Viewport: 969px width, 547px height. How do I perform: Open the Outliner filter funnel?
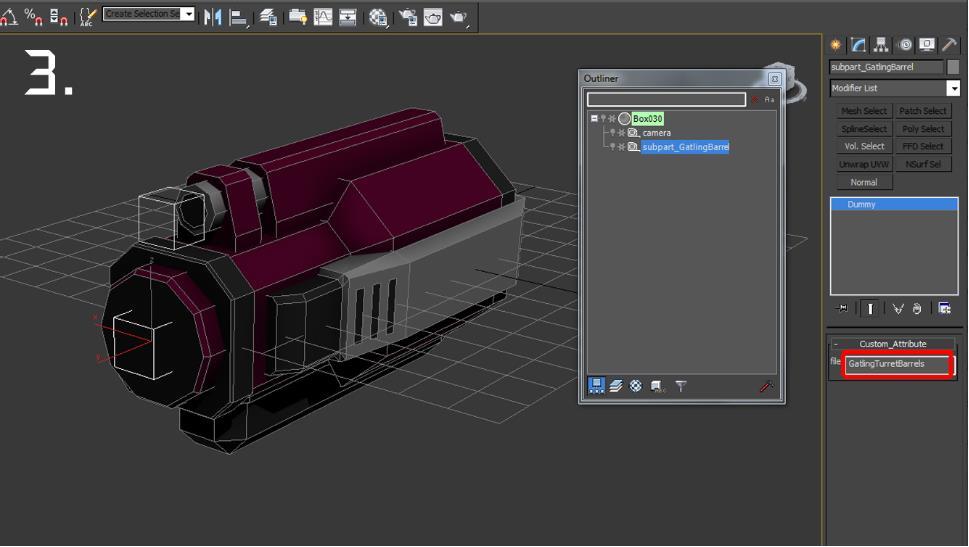[x=680, y=386]
